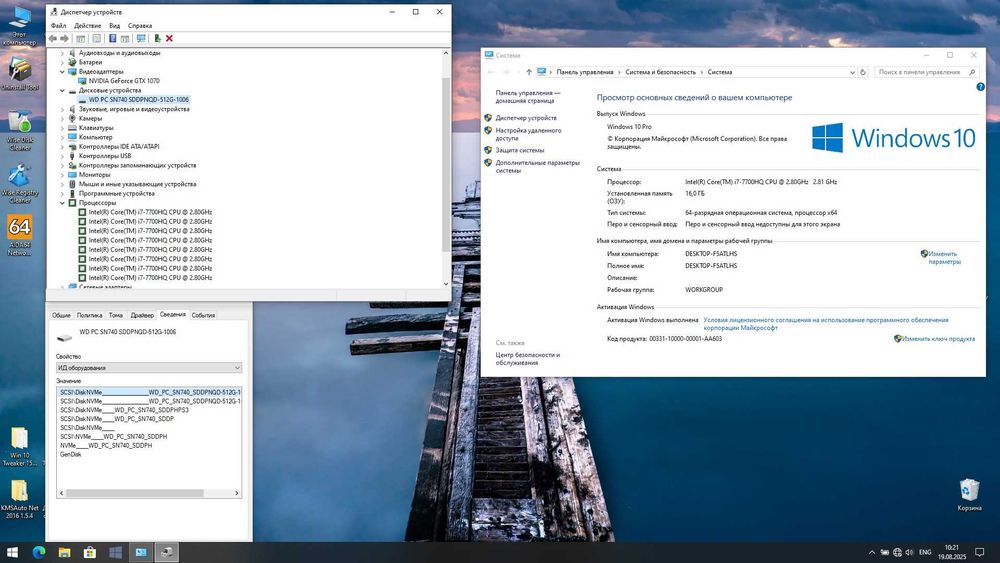Click the Windows Start button
Viewport: 1000px width, 563px height.
12,552
